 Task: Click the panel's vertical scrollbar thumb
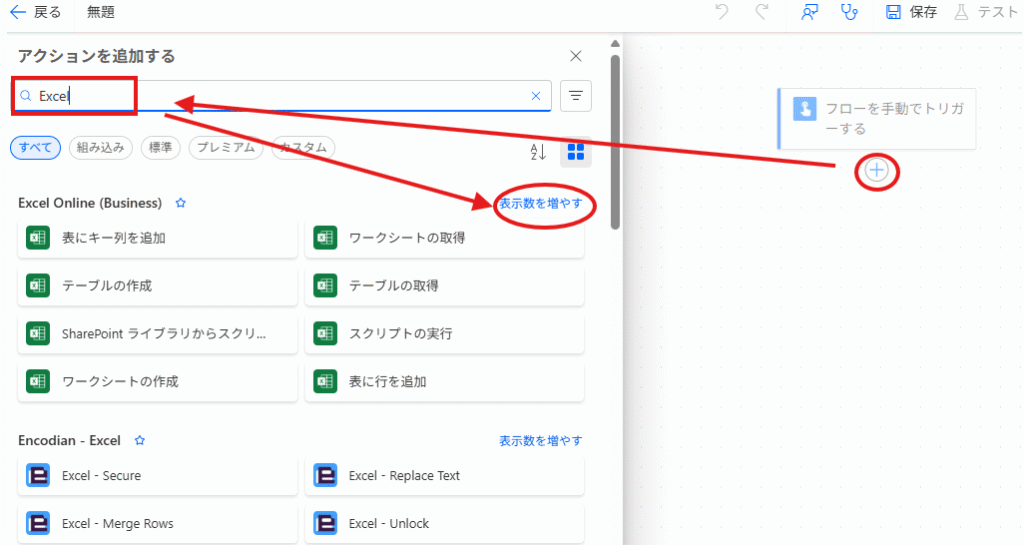(615, 141)
